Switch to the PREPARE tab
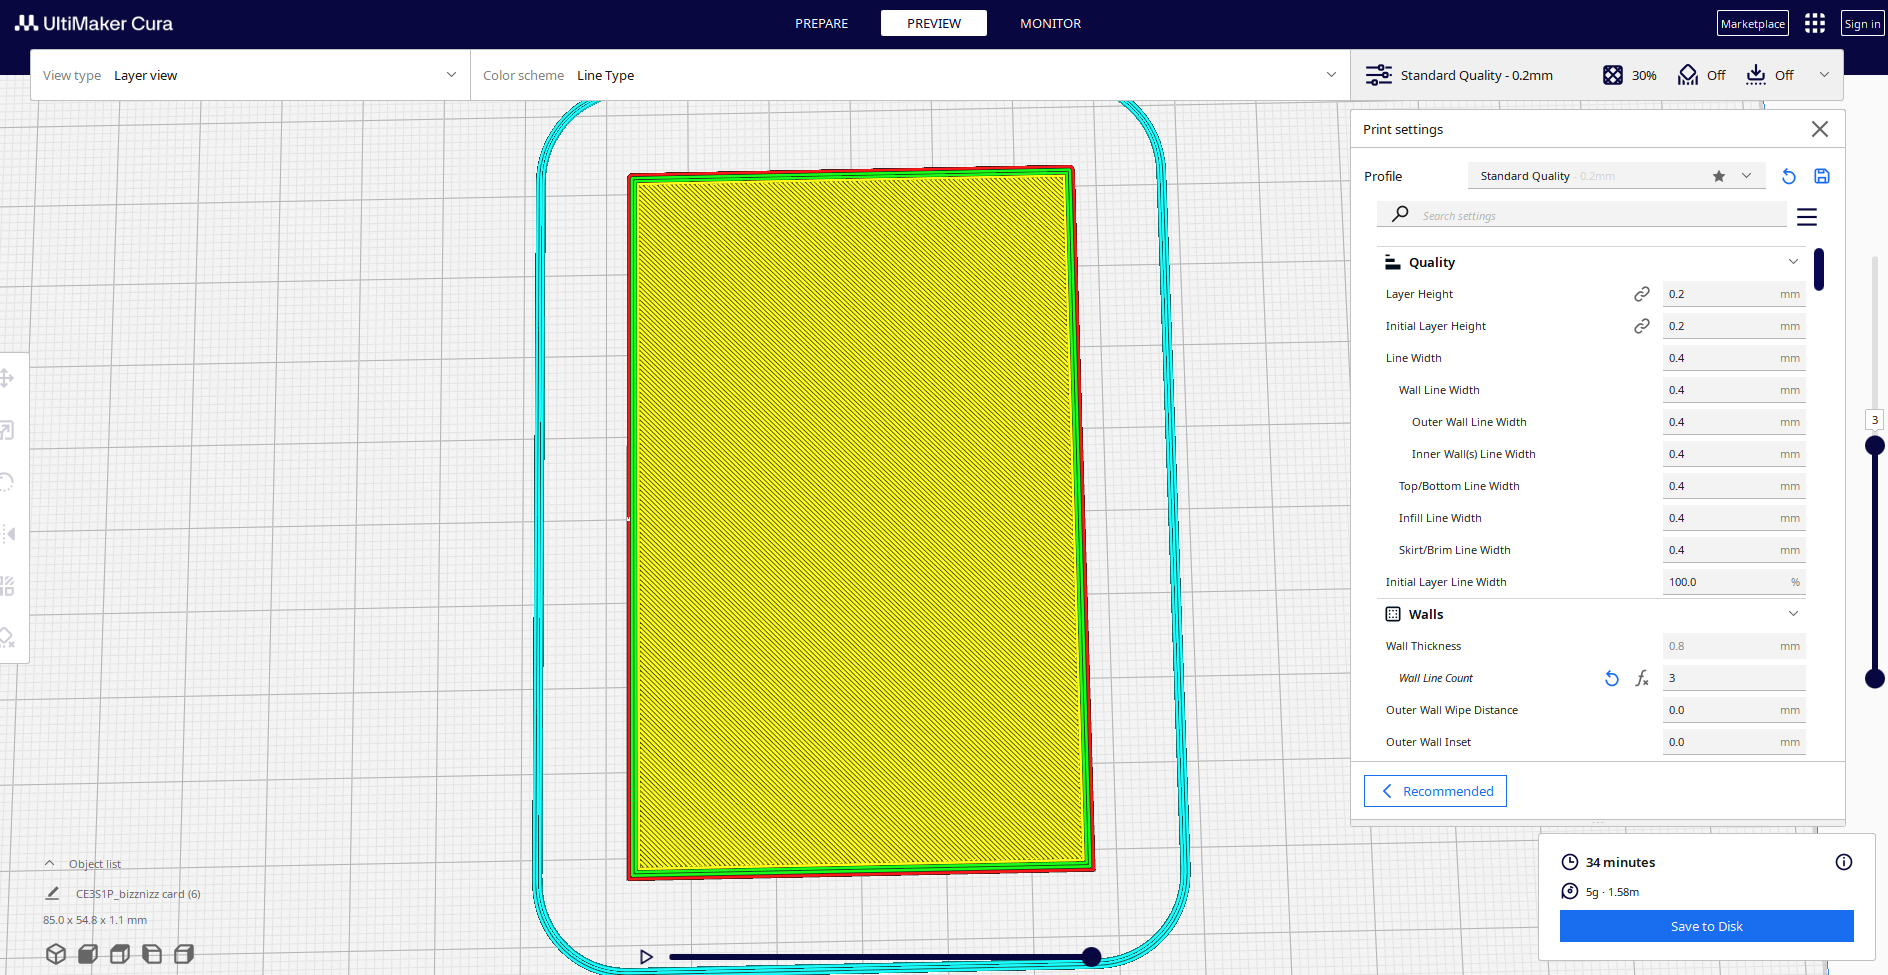Screen dimensions: 1888x975 821,24
